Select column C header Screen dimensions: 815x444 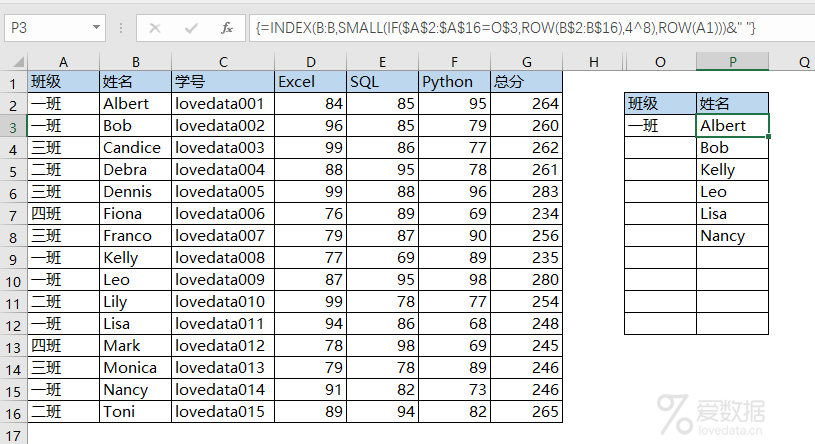[x=223, y=62]
